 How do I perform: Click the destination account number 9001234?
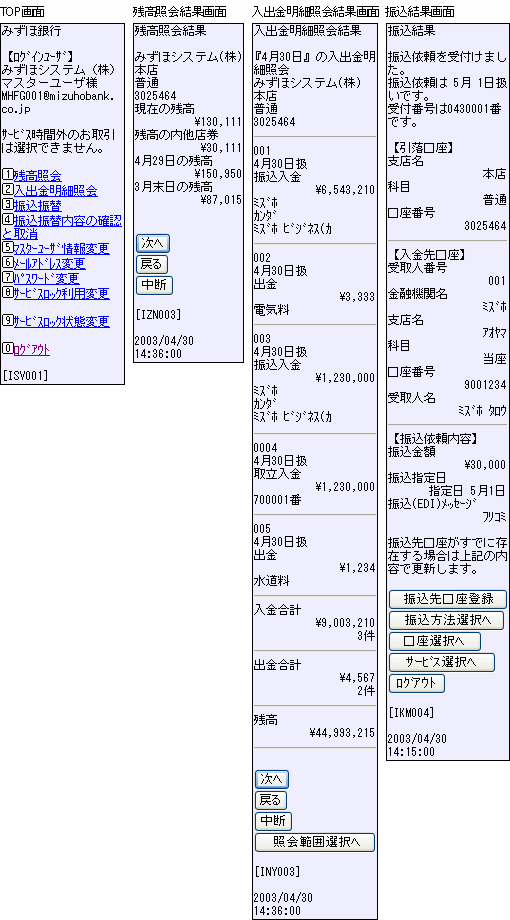[485, 384]
